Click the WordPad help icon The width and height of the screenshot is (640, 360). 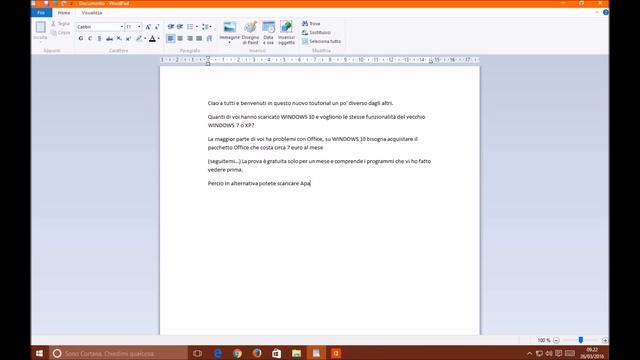[x=605, y=13]
